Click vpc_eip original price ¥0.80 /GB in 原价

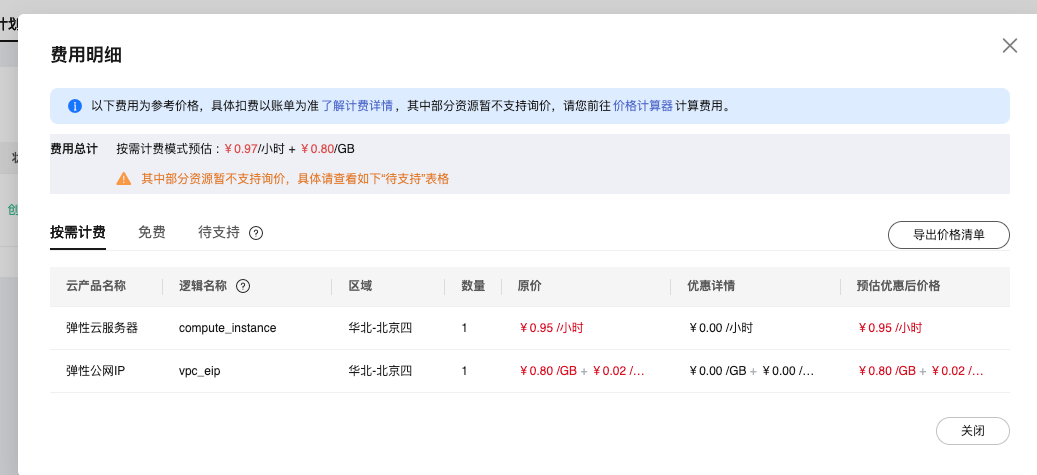click(x=548, y=371)
